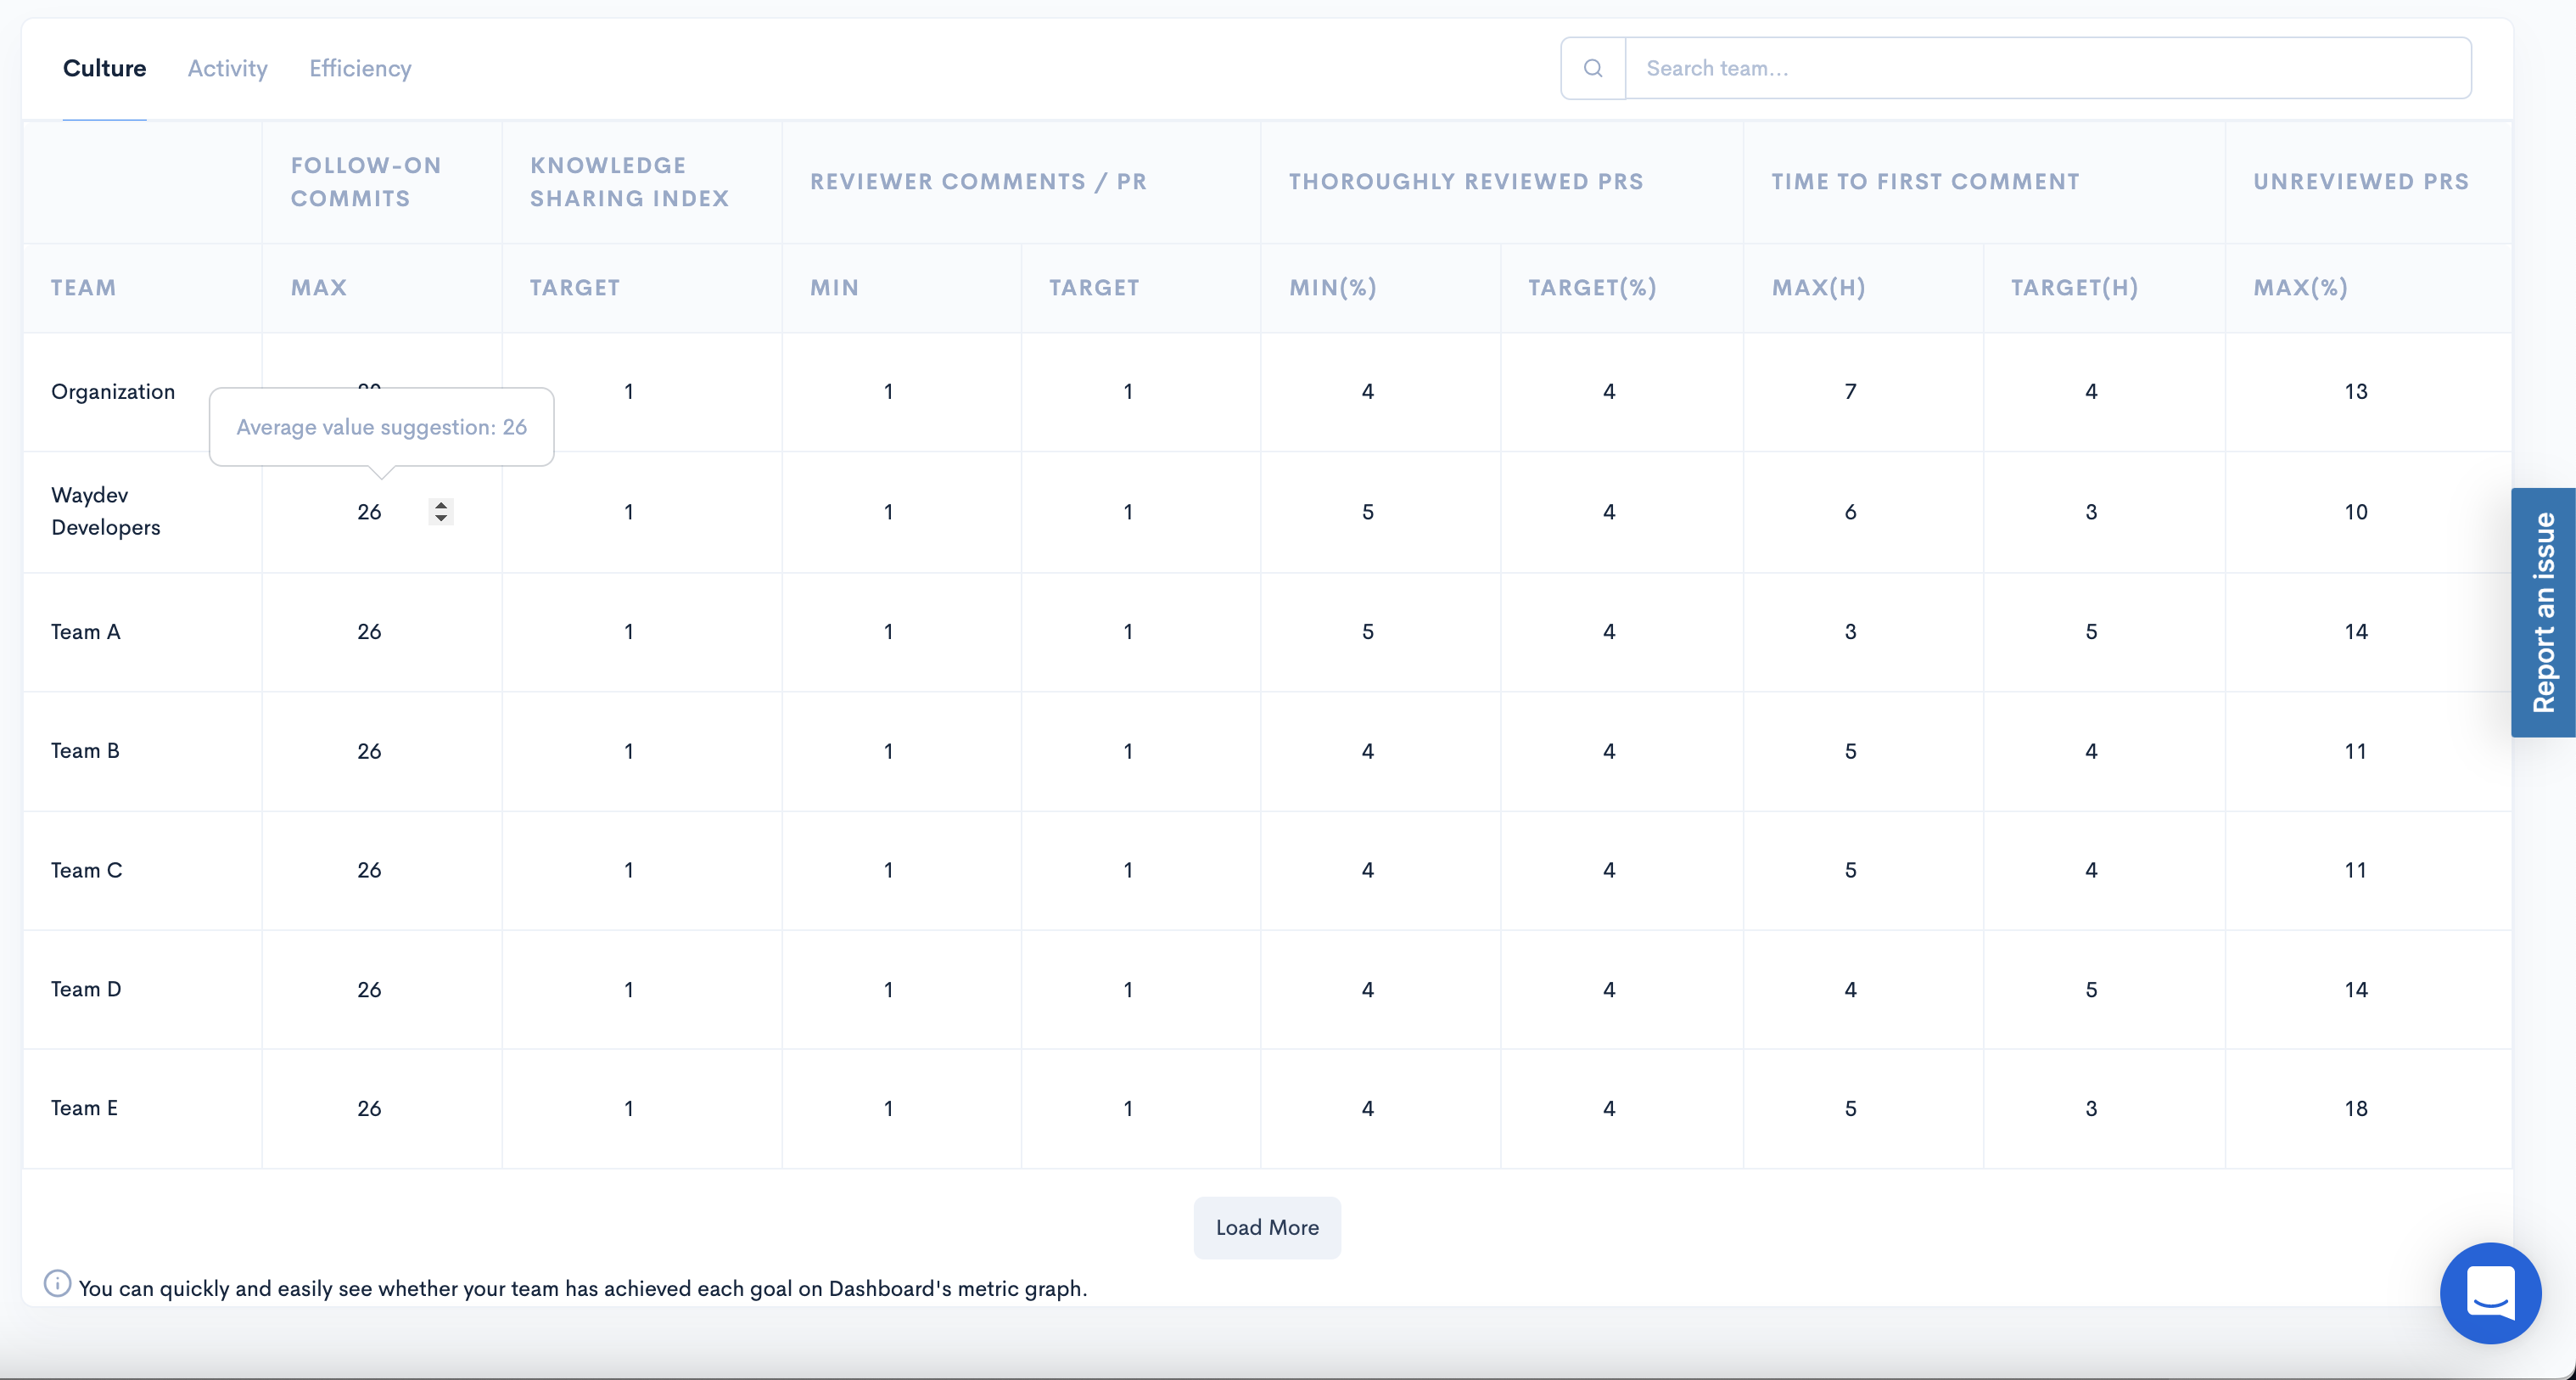Click stepper arrows for Waydev Developers max
The width and height of the screenshot is (2576, 1380).
point(441,512)
